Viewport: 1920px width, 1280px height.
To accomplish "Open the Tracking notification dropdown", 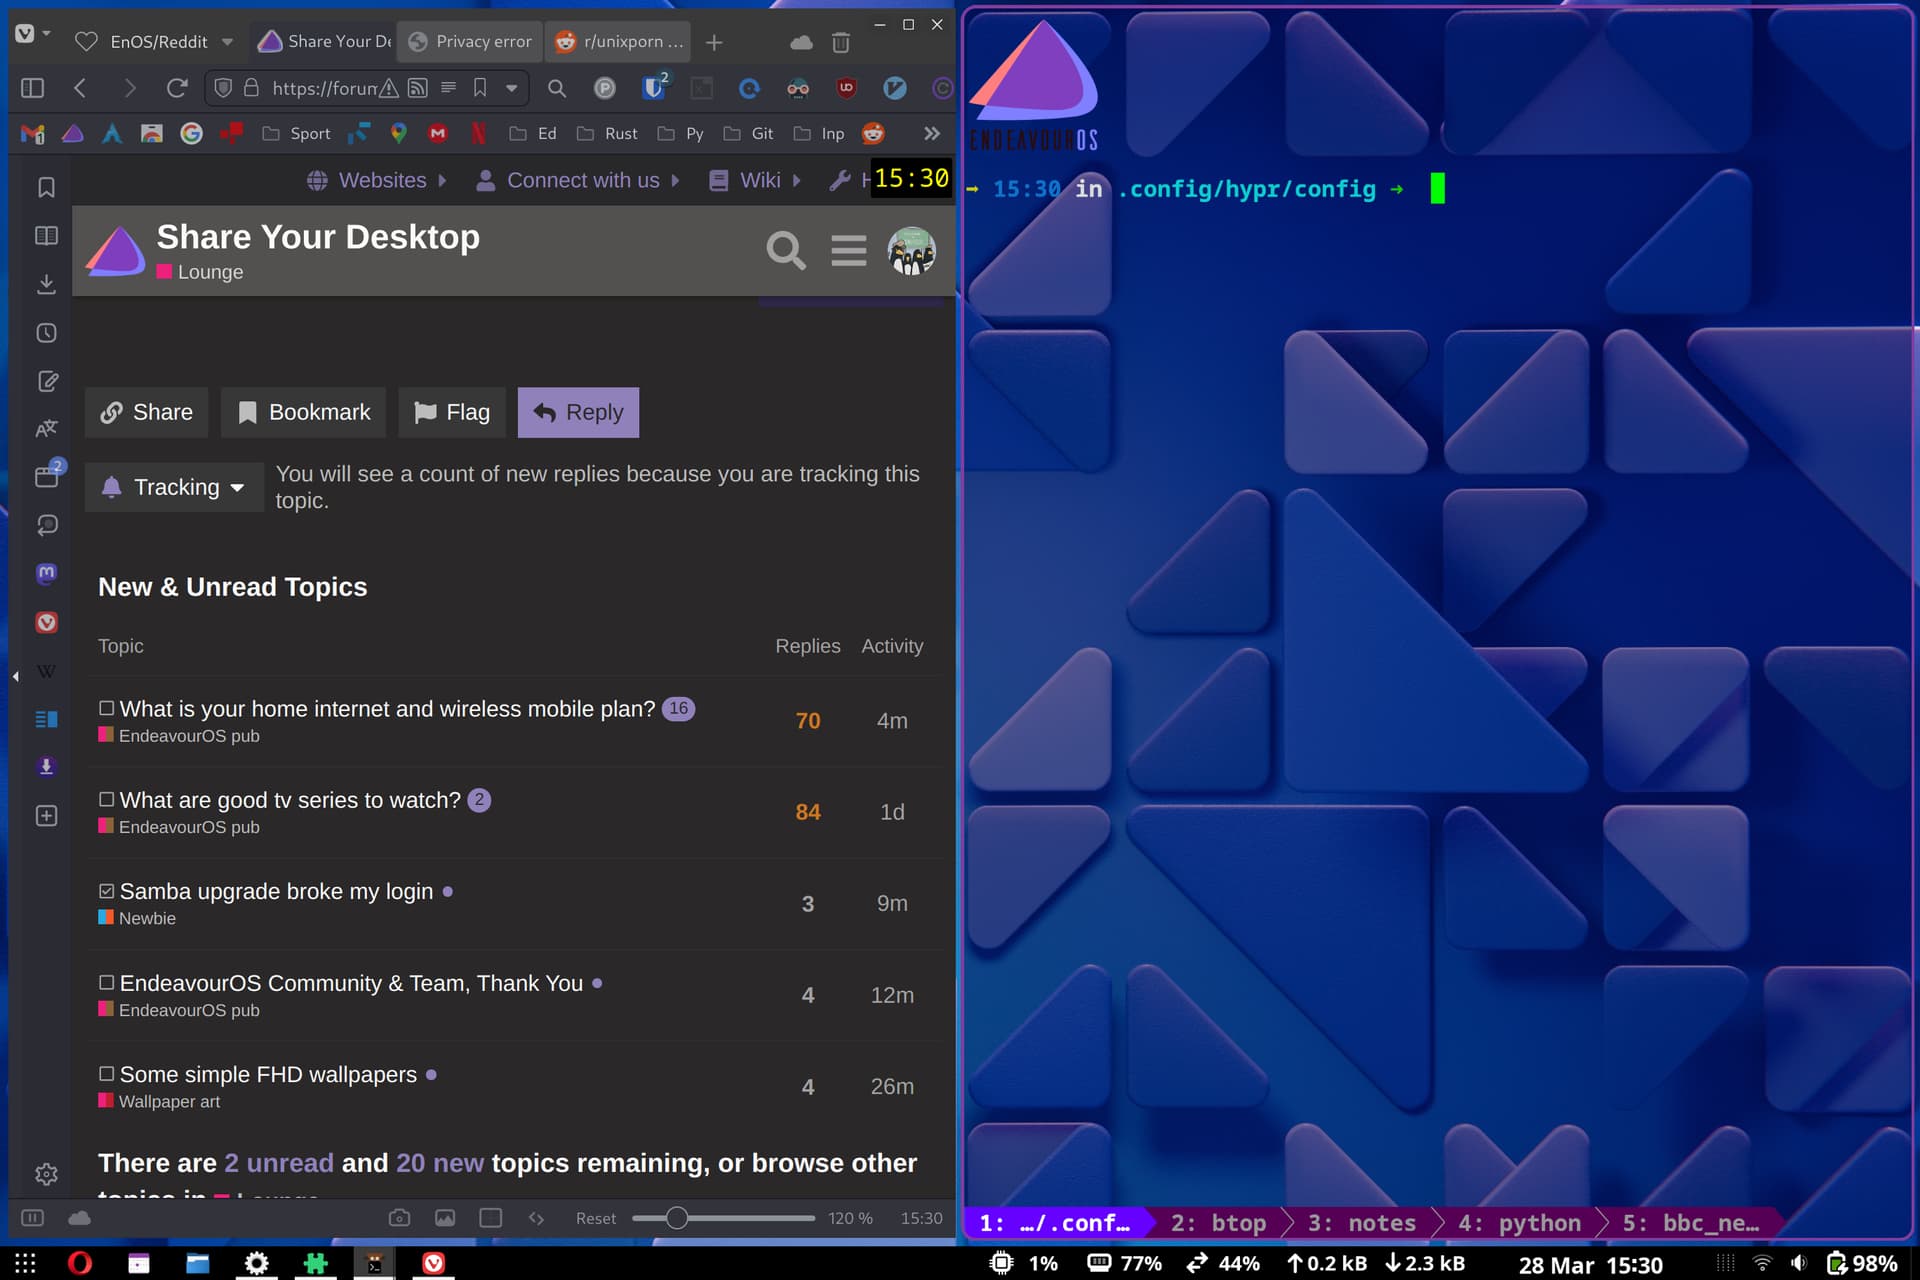I will pyautogui.click(x=174, y=487).
